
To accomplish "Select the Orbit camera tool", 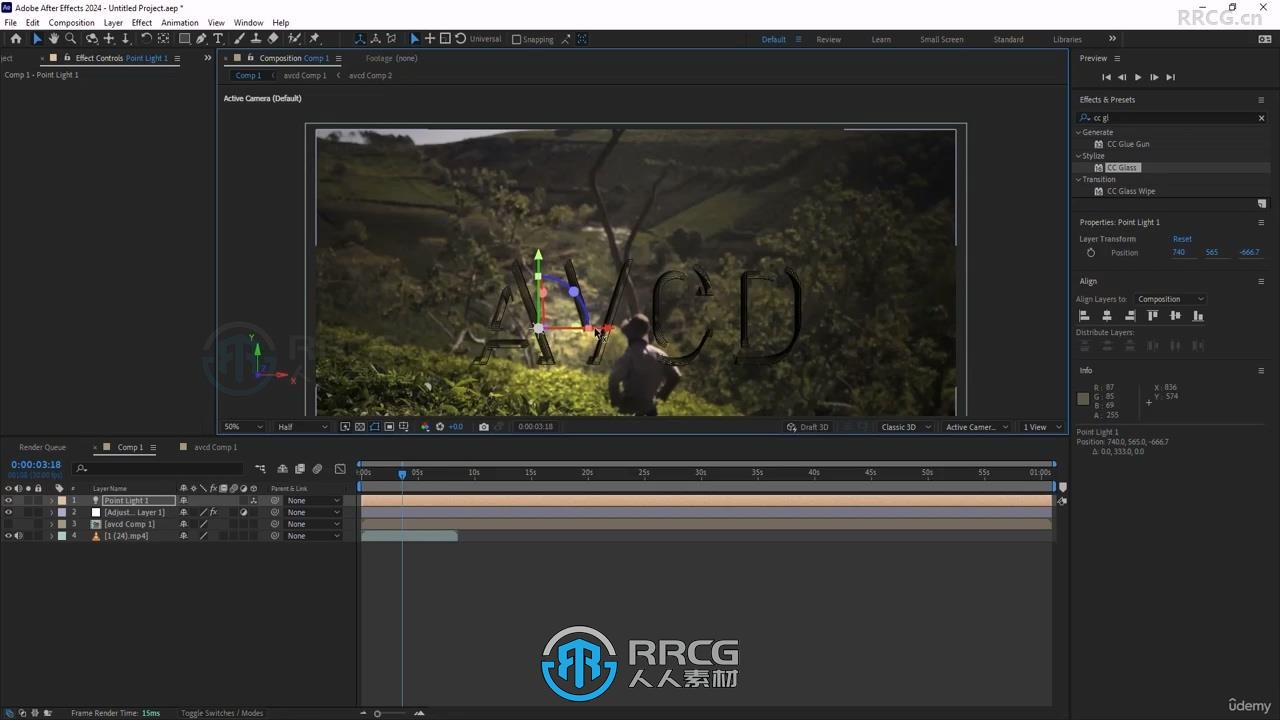I will pos(91,39).
